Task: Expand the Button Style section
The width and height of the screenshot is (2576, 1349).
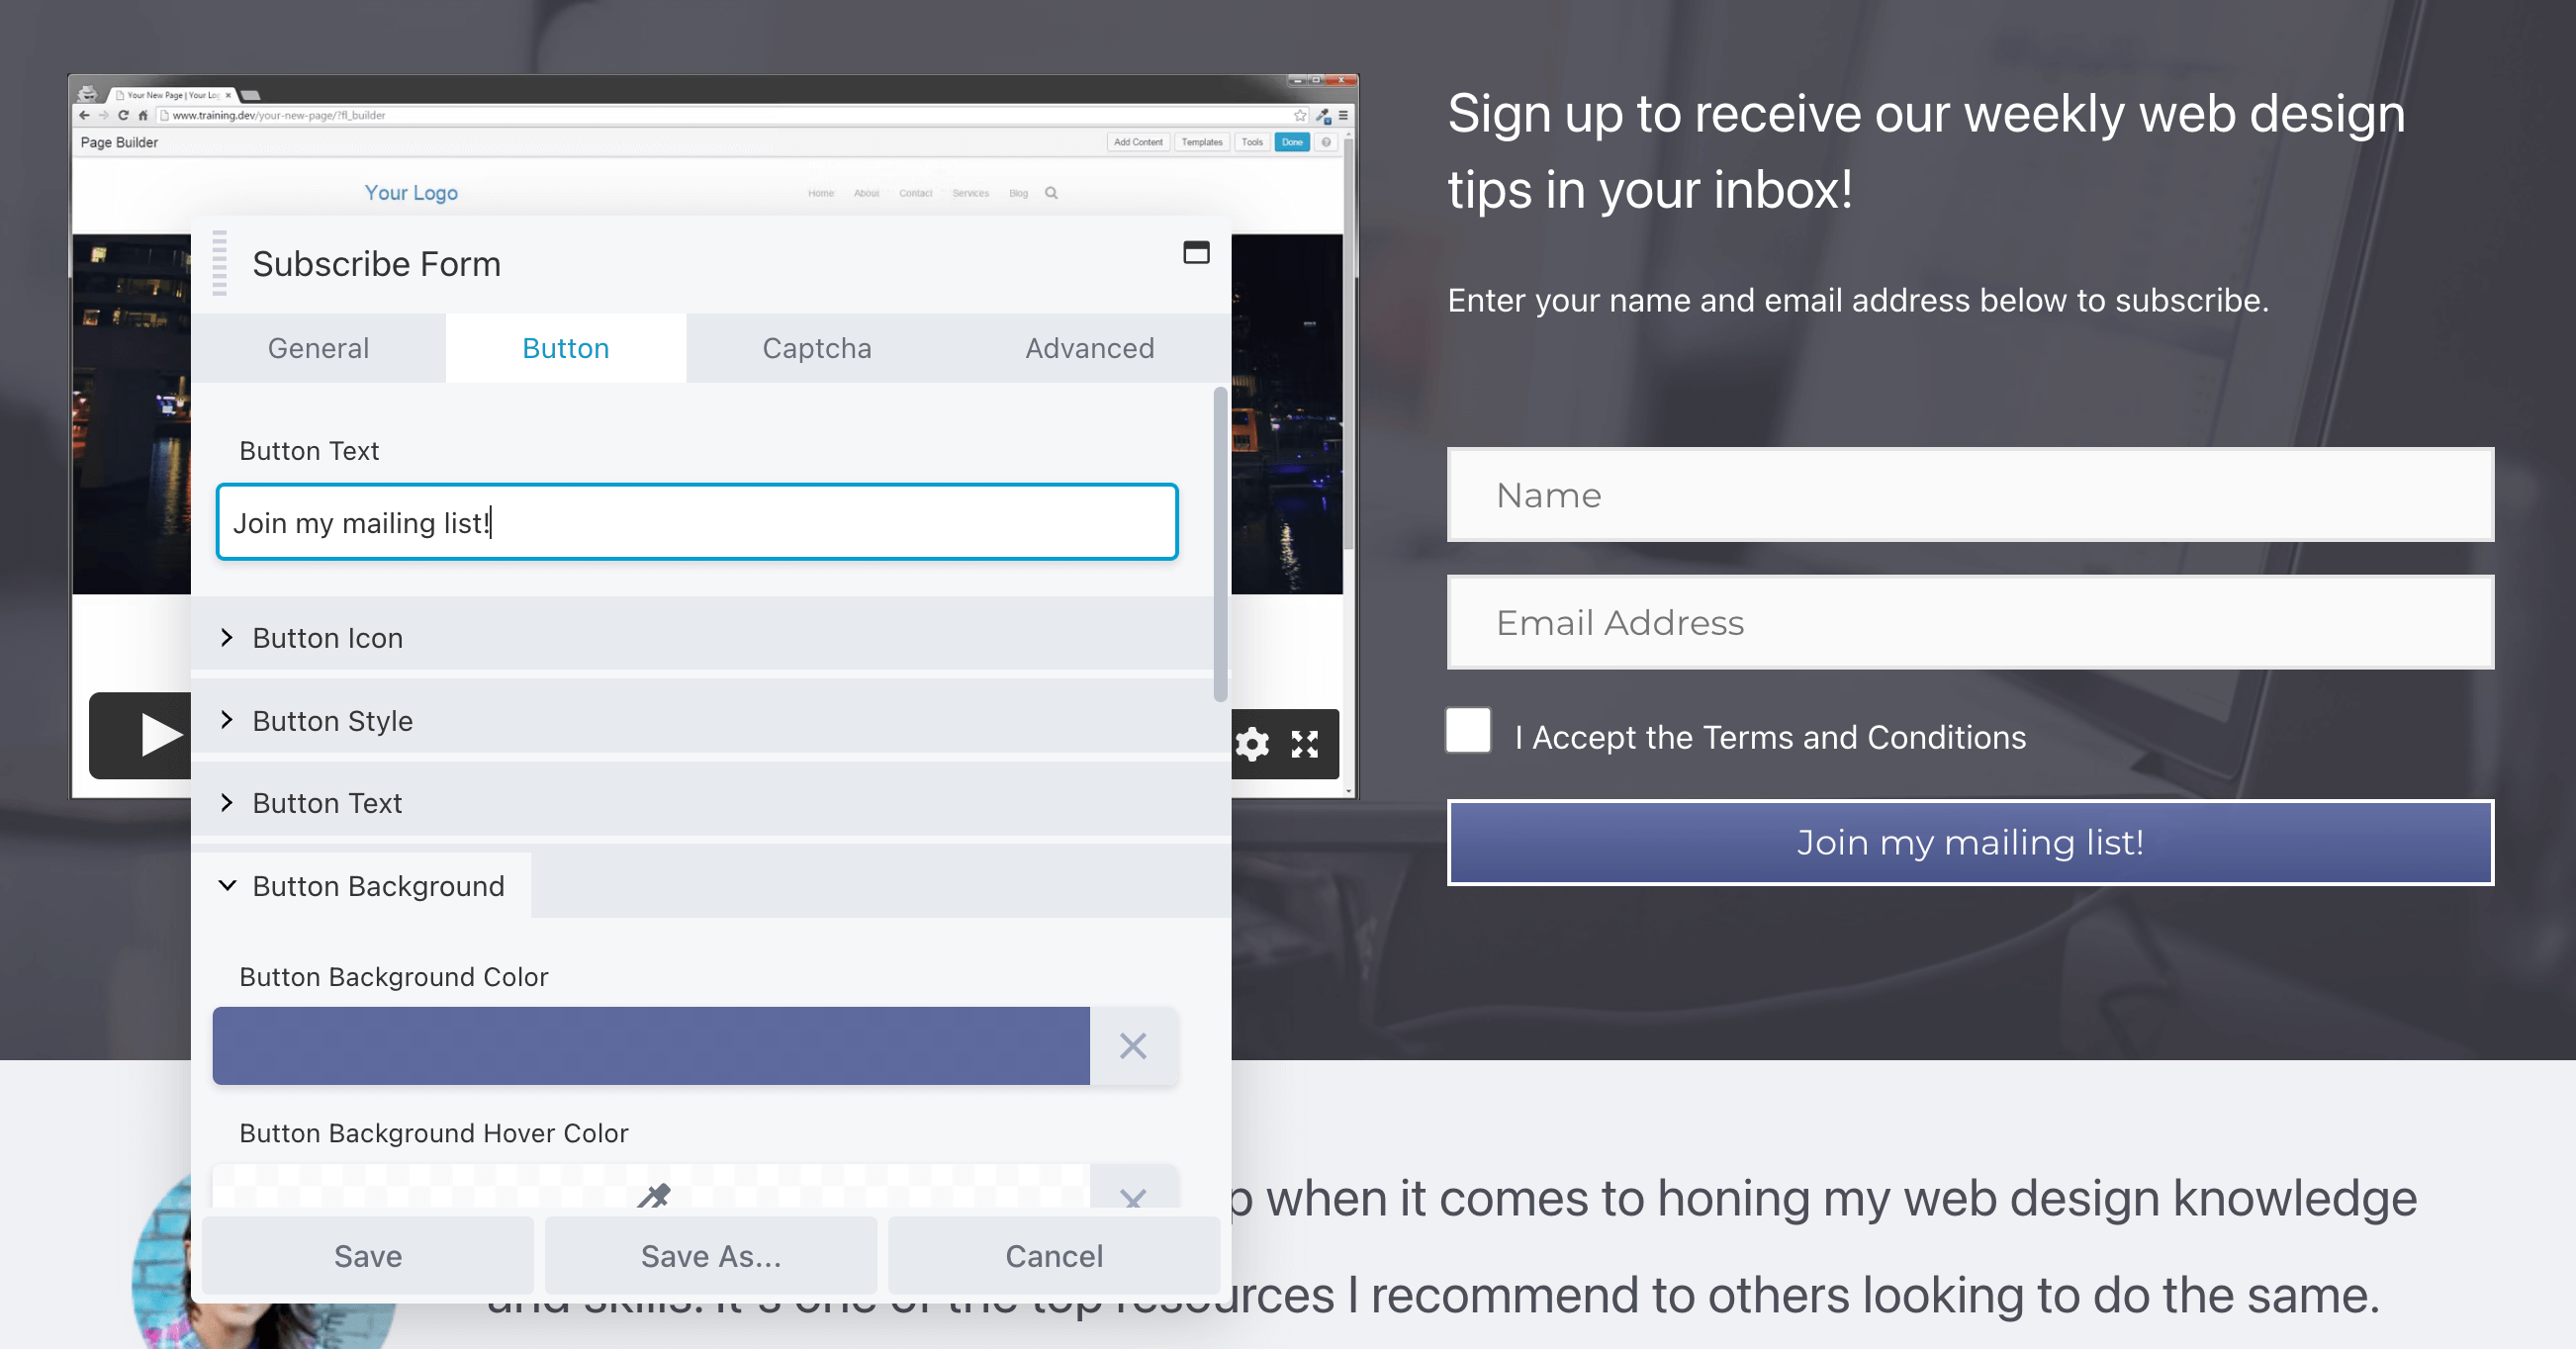Action: tap(332, 720)
